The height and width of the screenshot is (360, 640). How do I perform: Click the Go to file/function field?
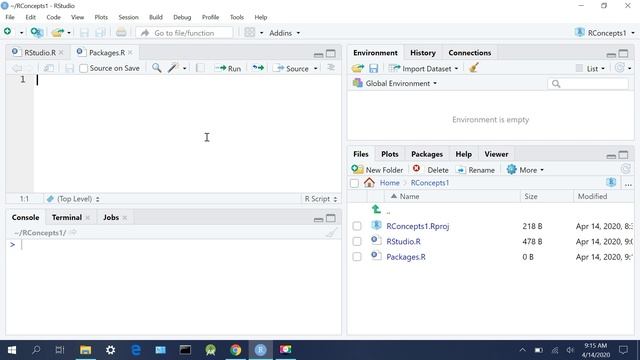point(184,33)
